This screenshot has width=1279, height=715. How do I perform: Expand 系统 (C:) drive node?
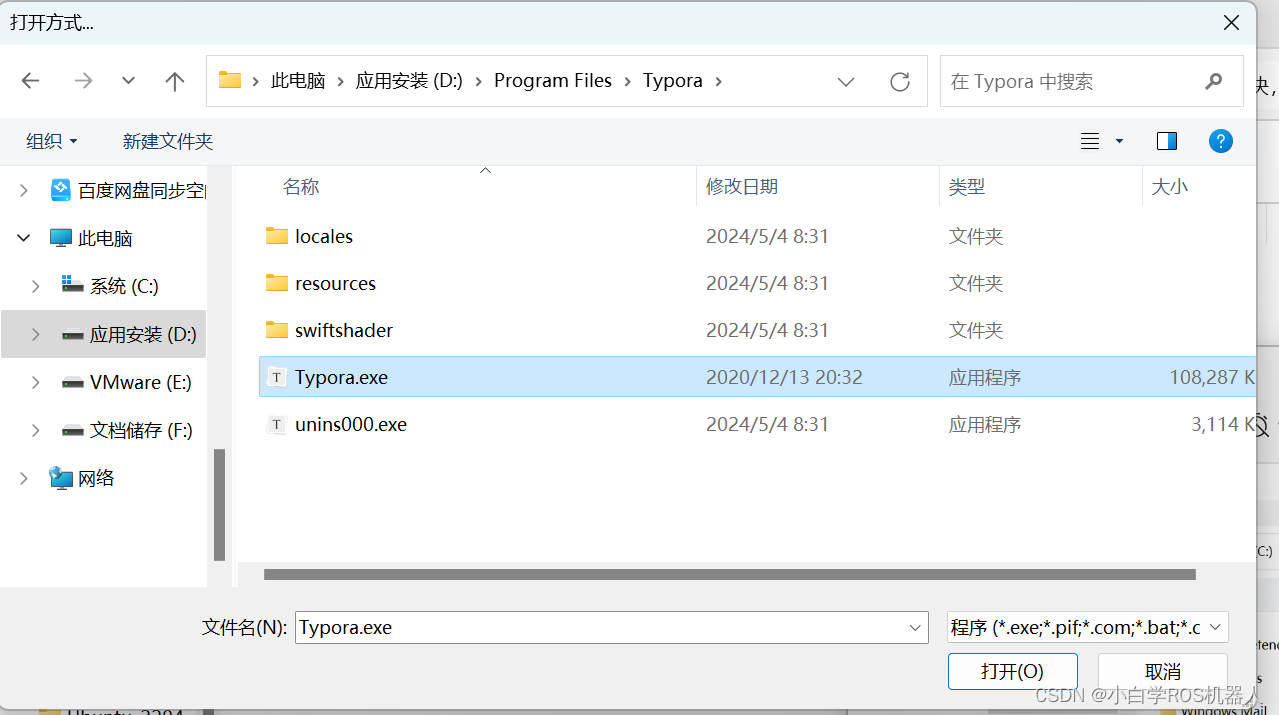pos(36,286)
